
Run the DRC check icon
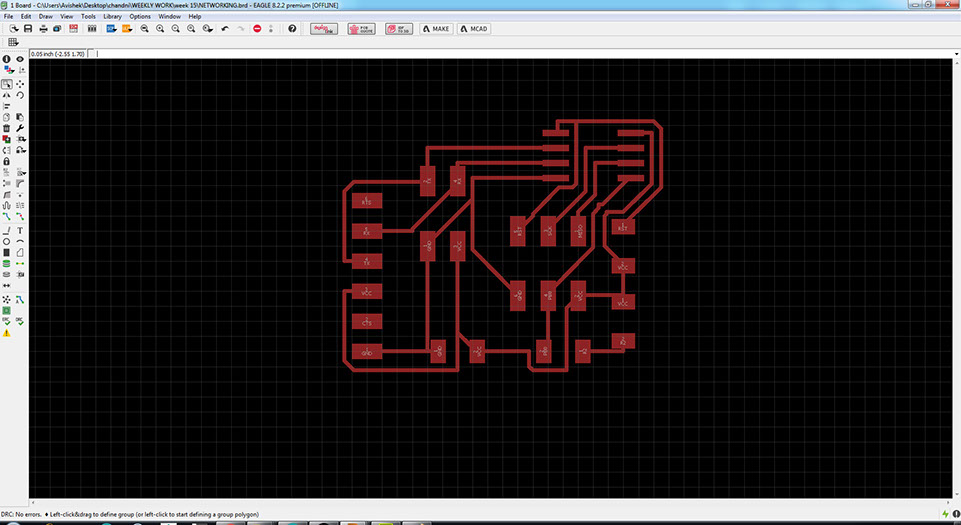click(x=20, y=321)
